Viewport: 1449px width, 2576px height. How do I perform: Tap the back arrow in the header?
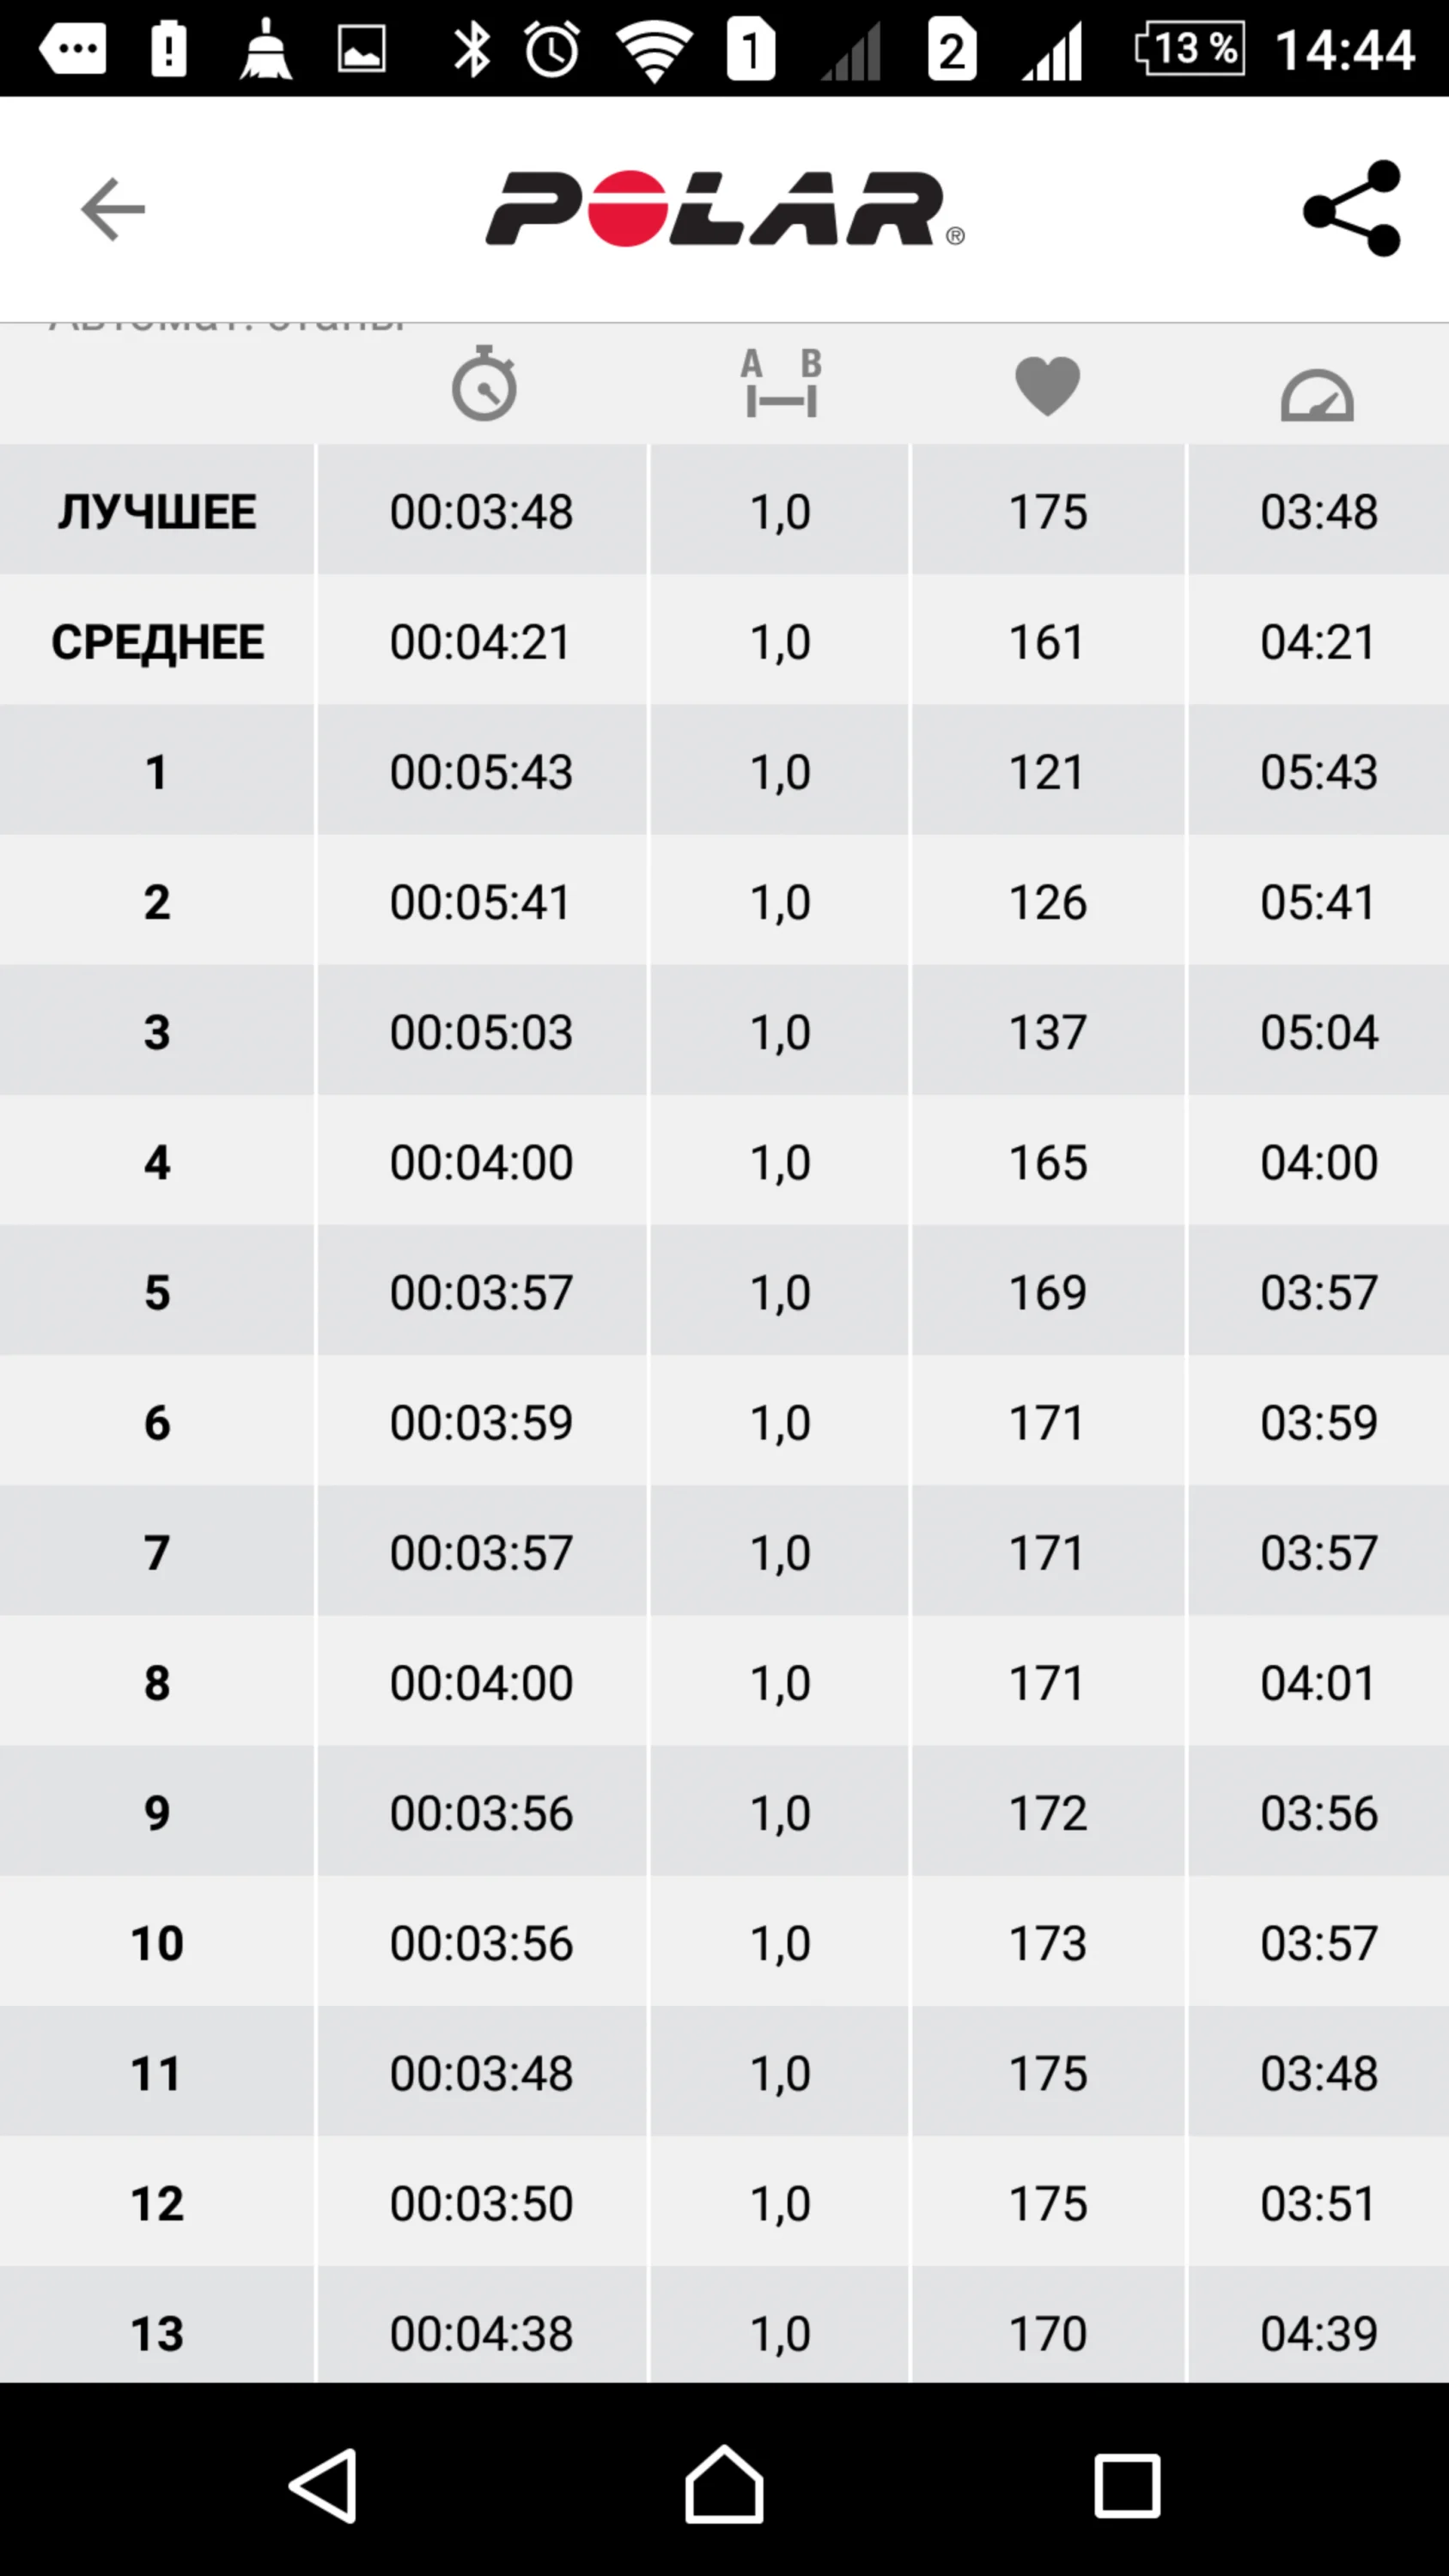pyautogui.click(x=113, y=209)
